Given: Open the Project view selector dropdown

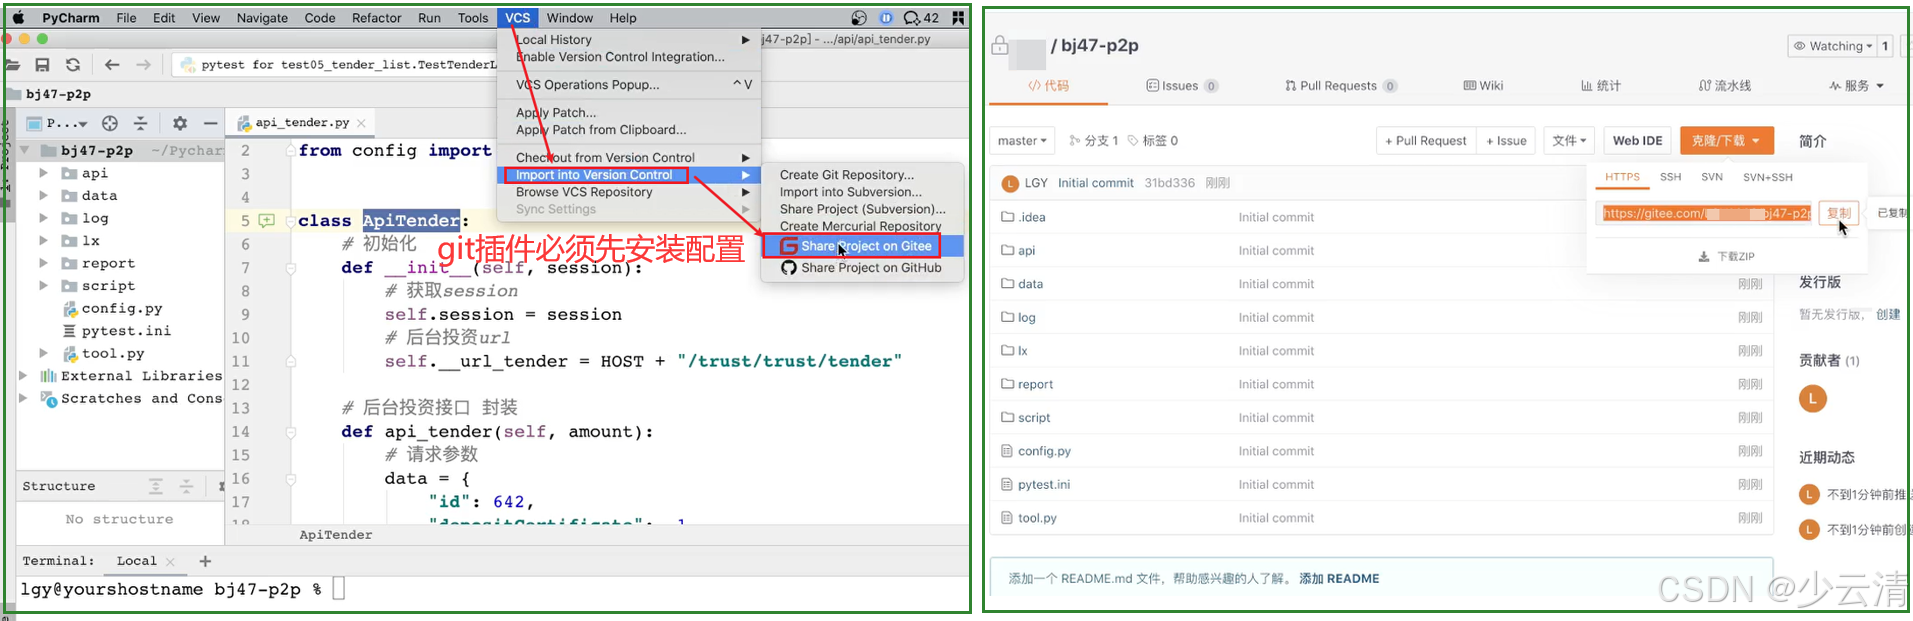Looking at the screenshot, I should (x=57, y=123).
